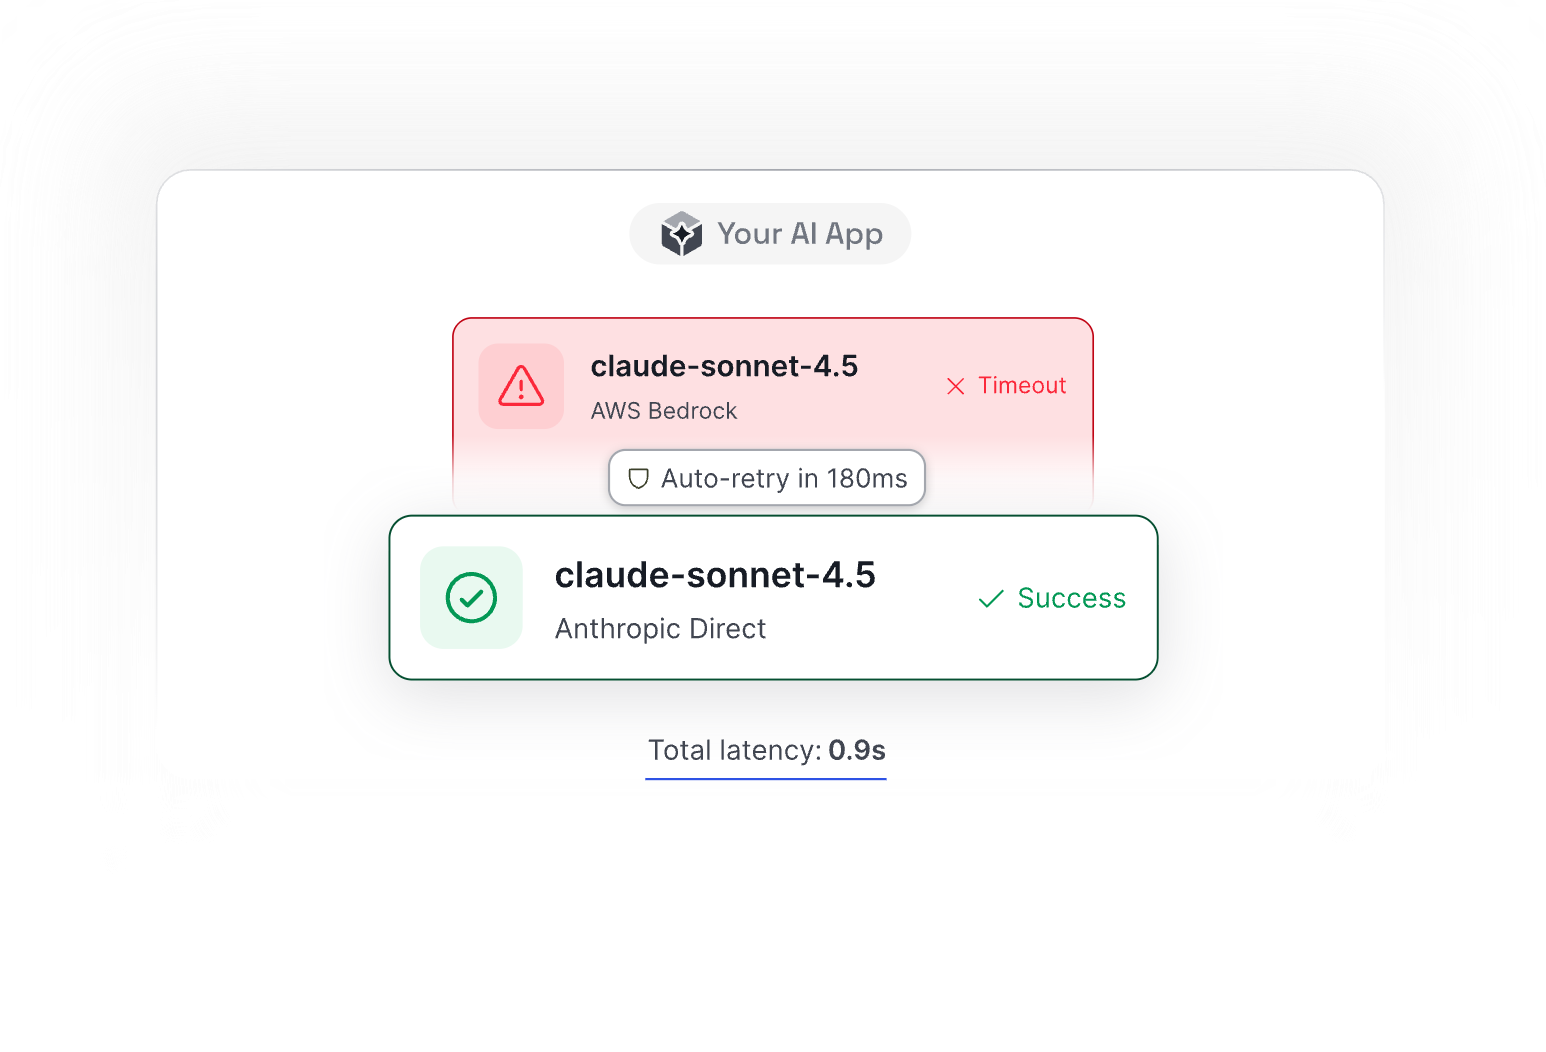The height and width of the screenshot is (1052, 1546).
Task: Click the shield icon in Auto-retry badge
Action: pos(638,479)
